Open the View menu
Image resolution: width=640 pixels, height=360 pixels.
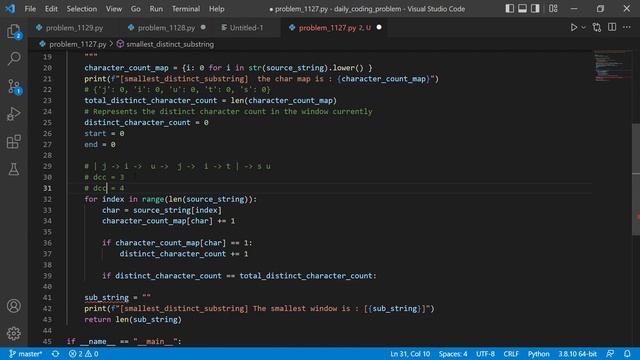pos(113,9)
